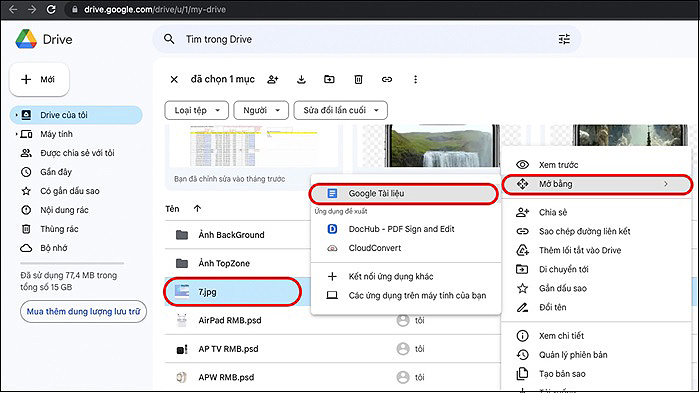Open the Loại tệp filter dropdown
The height and width of the screenshot is (393, 700).
[196, 110]
